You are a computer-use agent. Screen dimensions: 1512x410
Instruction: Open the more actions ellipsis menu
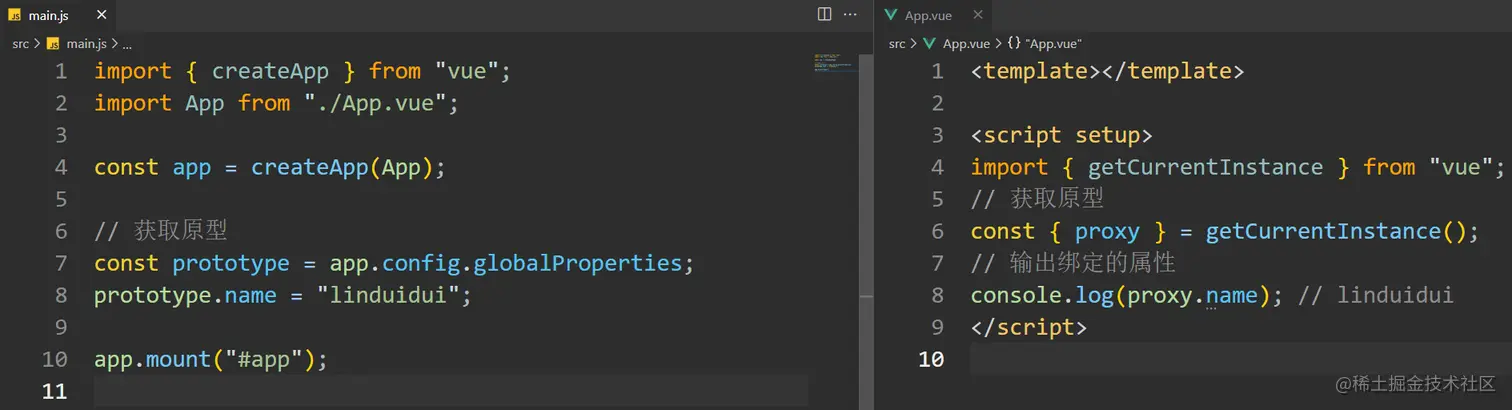pyautogui.click(x=850, y=14)
